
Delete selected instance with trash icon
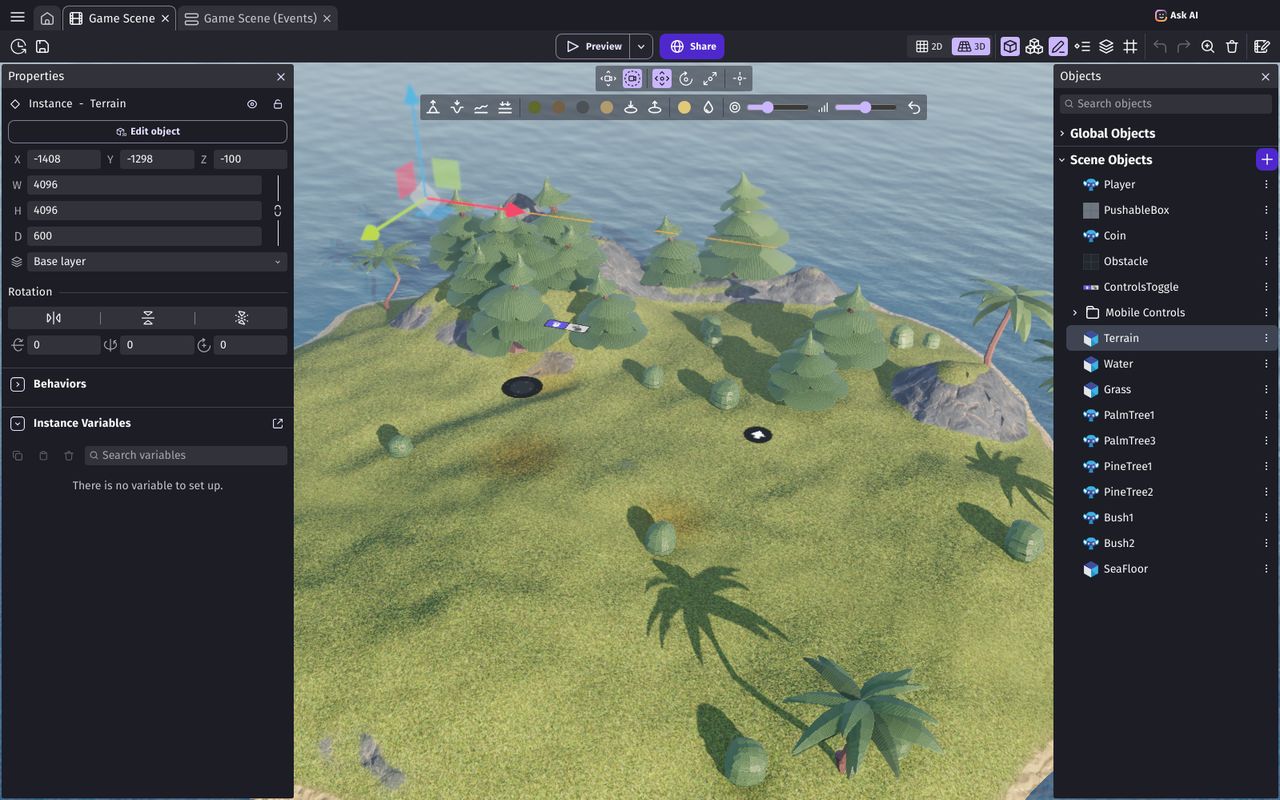1232,46
